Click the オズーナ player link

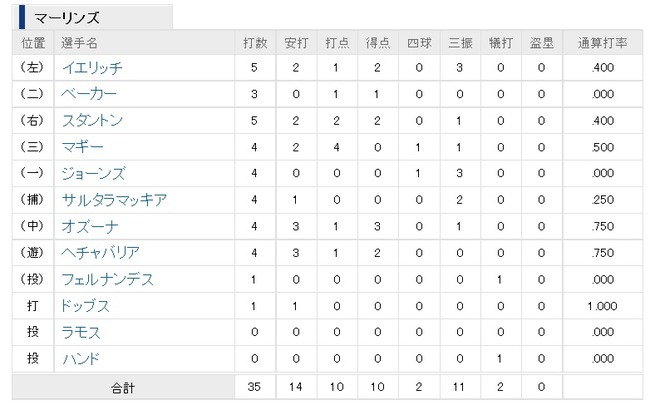point(90,226)
